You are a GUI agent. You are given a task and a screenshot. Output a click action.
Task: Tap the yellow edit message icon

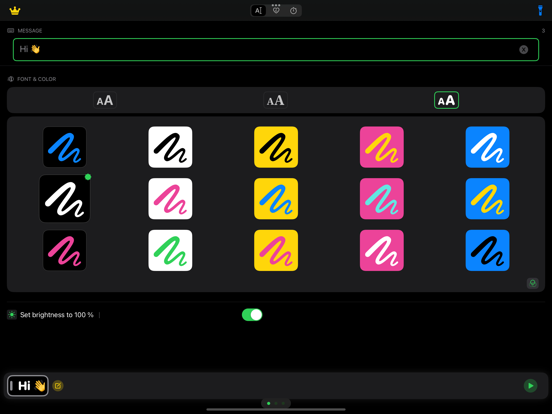click(x=58, y=386)
